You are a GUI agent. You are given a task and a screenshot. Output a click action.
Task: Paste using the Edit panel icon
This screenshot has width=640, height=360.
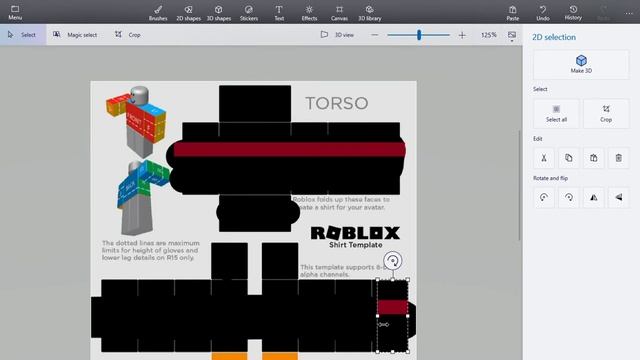(593, 158)
